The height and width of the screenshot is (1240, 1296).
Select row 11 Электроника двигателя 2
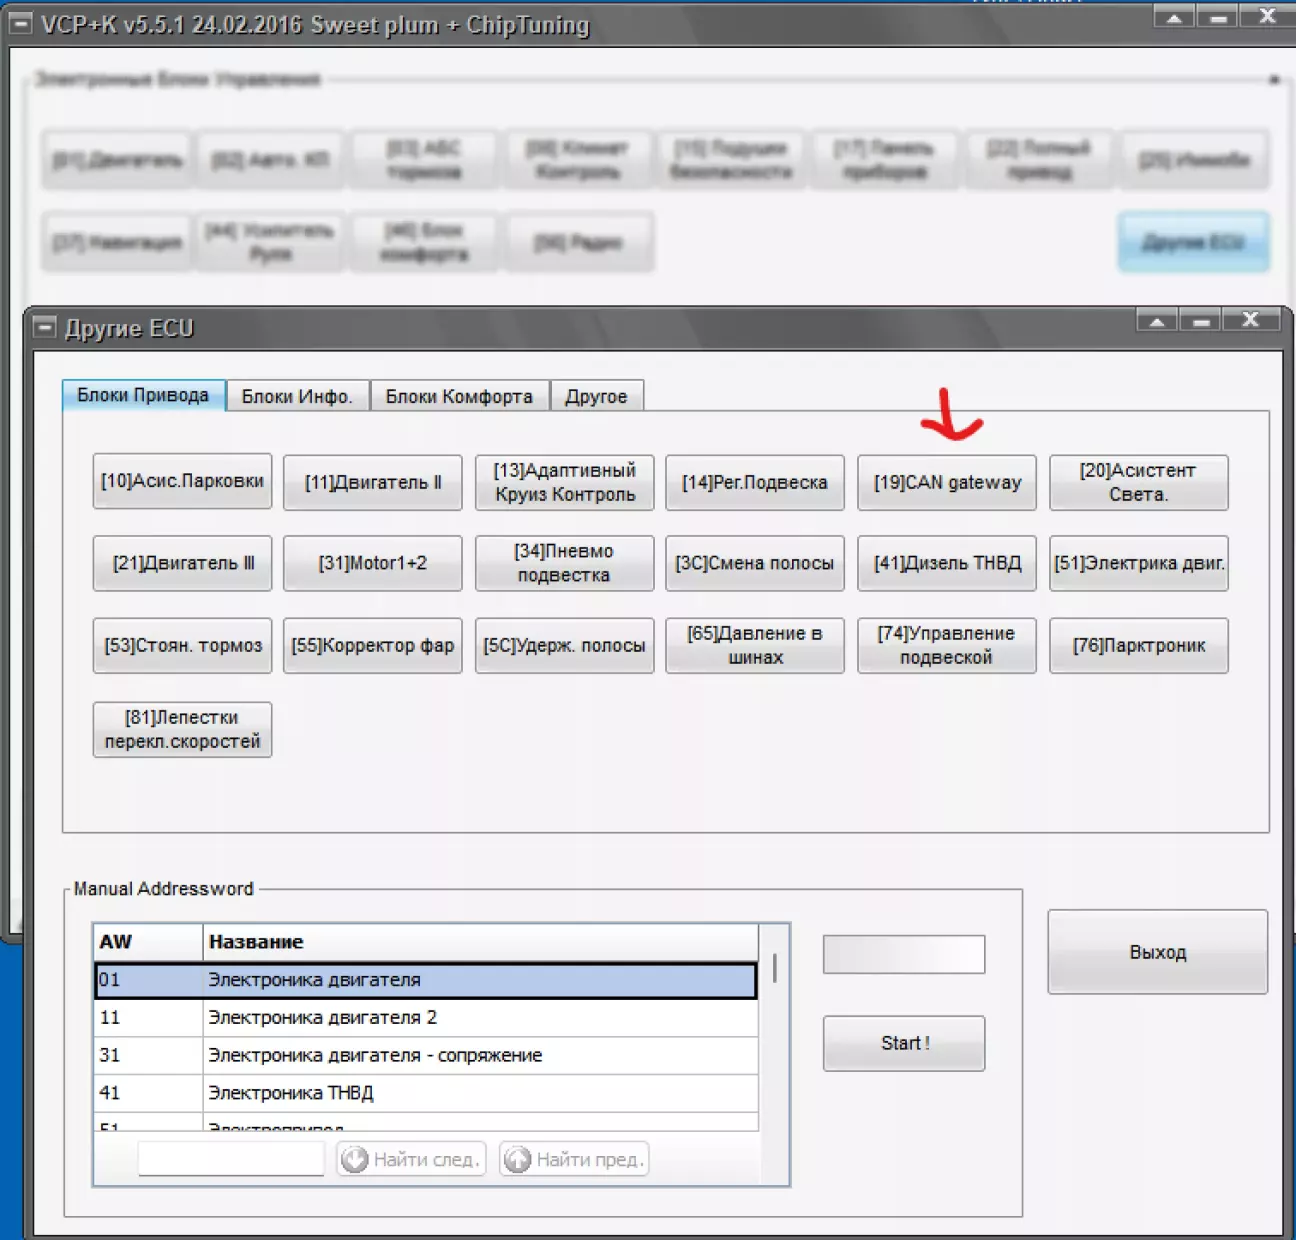pos(425,1018)
